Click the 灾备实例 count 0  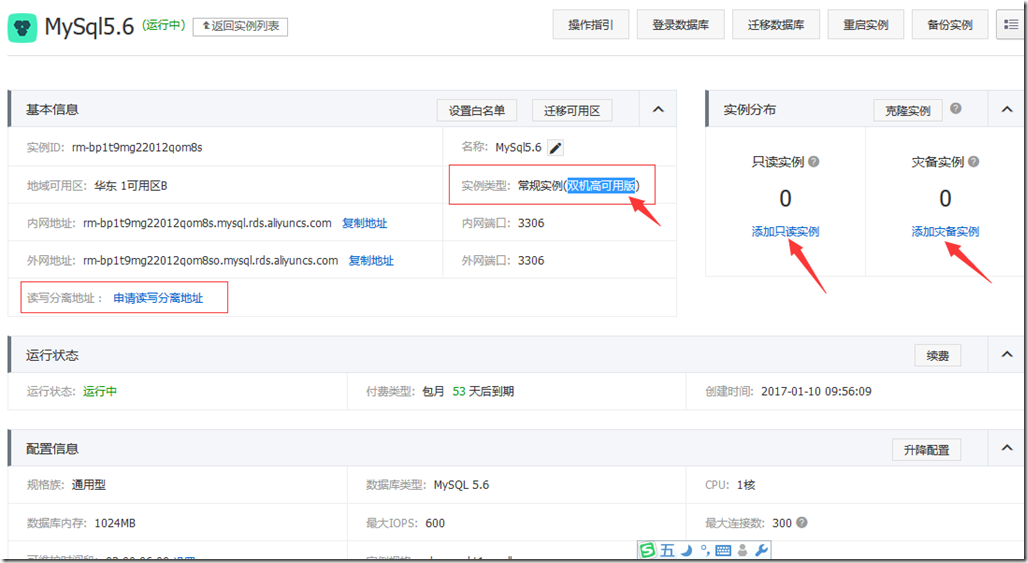click(x=945, y=198)
